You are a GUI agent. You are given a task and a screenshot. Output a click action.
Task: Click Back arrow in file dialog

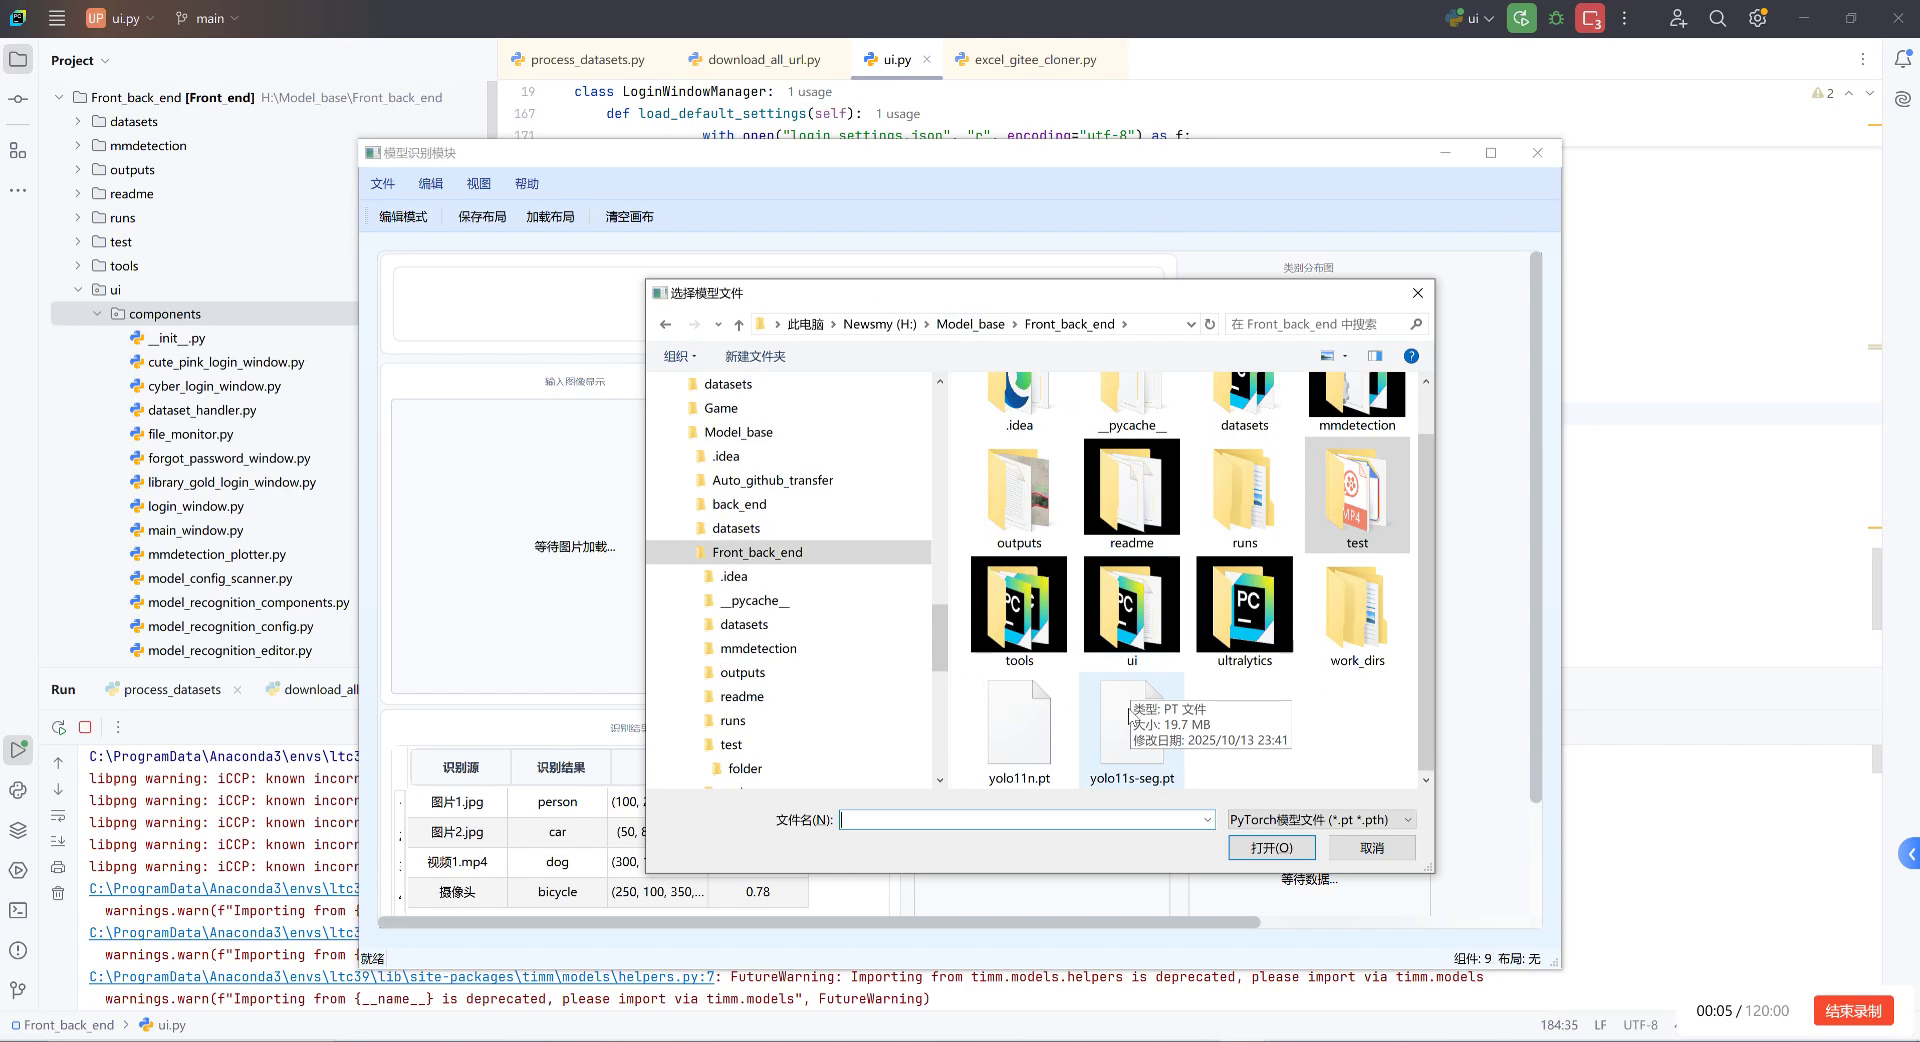pos(666,324)
